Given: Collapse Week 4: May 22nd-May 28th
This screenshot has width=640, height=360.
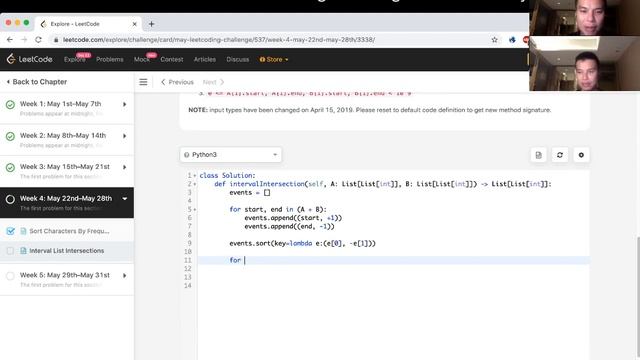Looking at the screenshot, I should pos(124,199).
